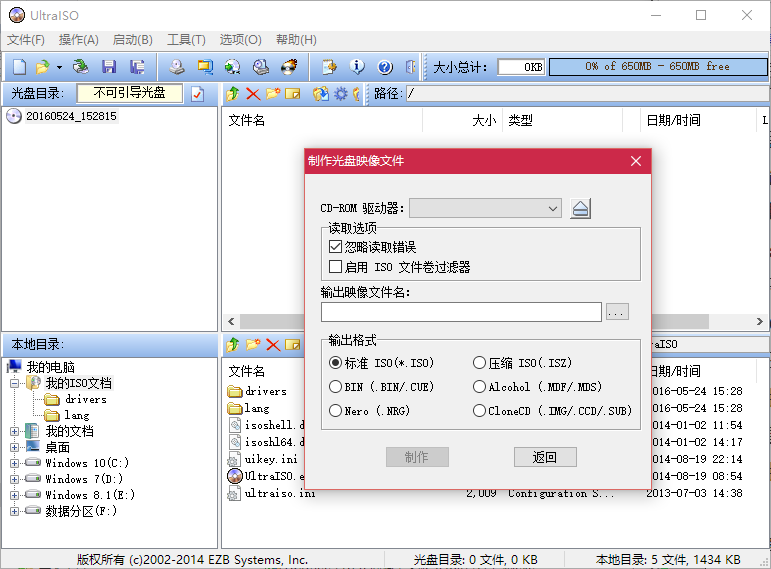The height and width of the screenshot is (569, 771).
Task: Open the 帮助(H) menu
Action: (296, 40)
